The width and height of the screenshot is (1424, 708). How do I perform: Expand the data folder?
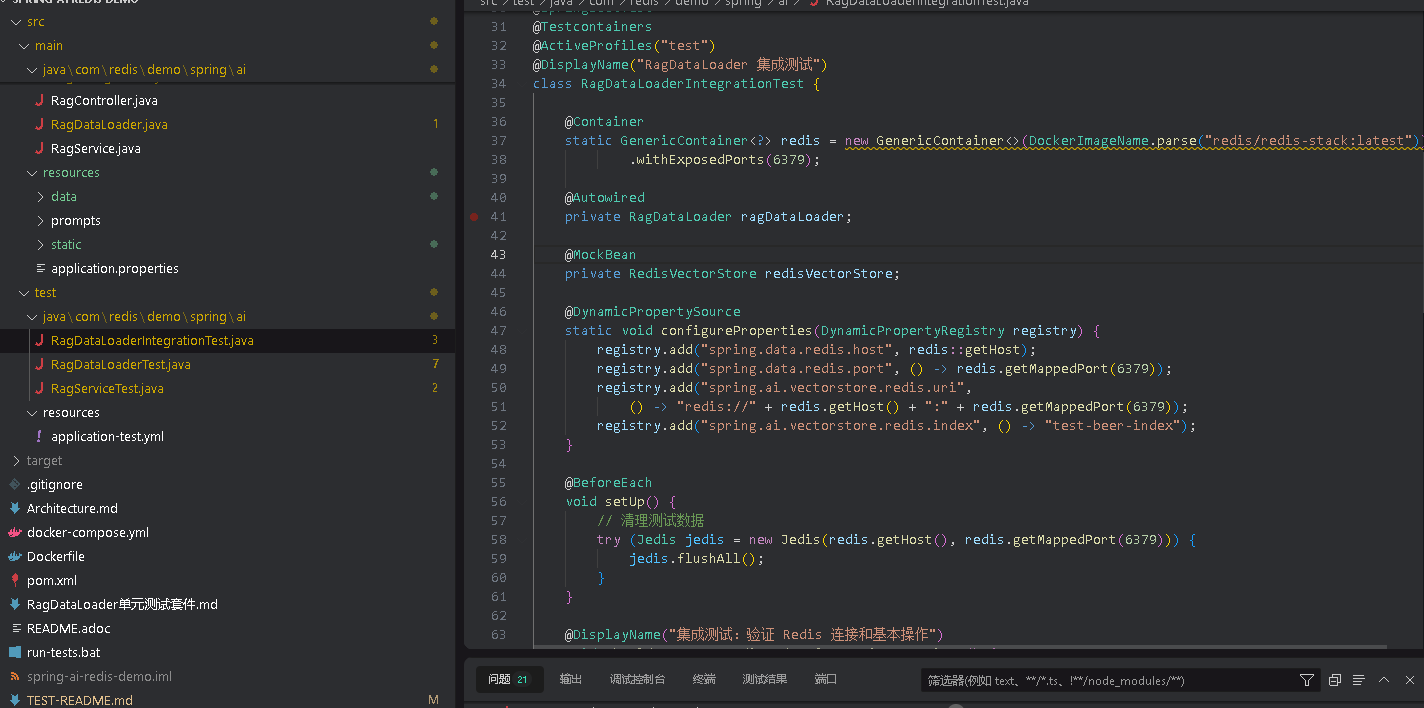coord(63,197)
